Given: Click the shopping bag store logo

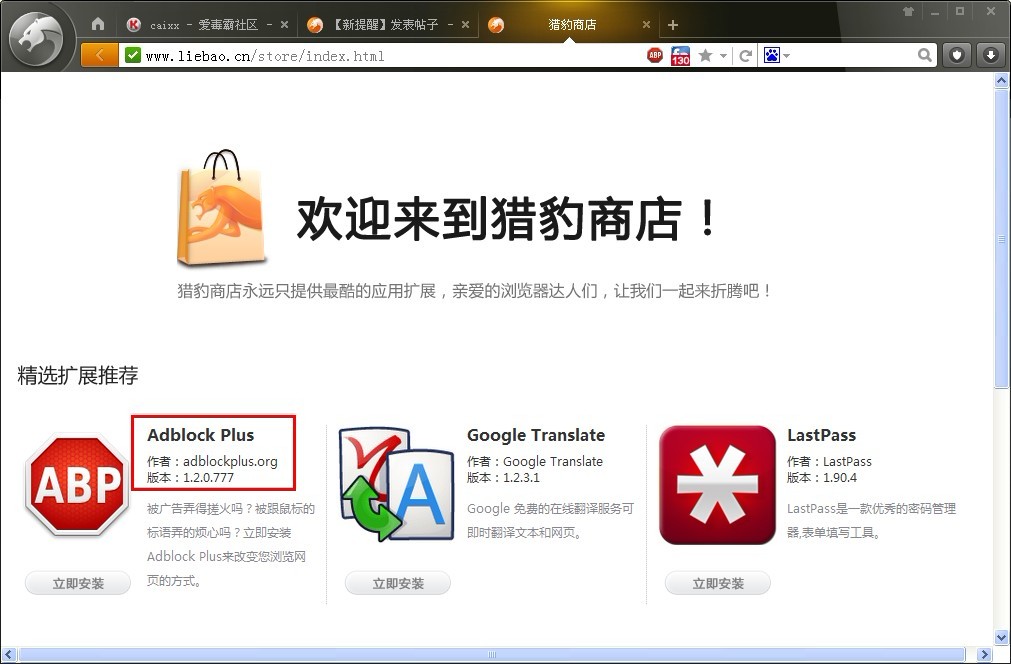Looking at the screenshot, I should (221, 208).
